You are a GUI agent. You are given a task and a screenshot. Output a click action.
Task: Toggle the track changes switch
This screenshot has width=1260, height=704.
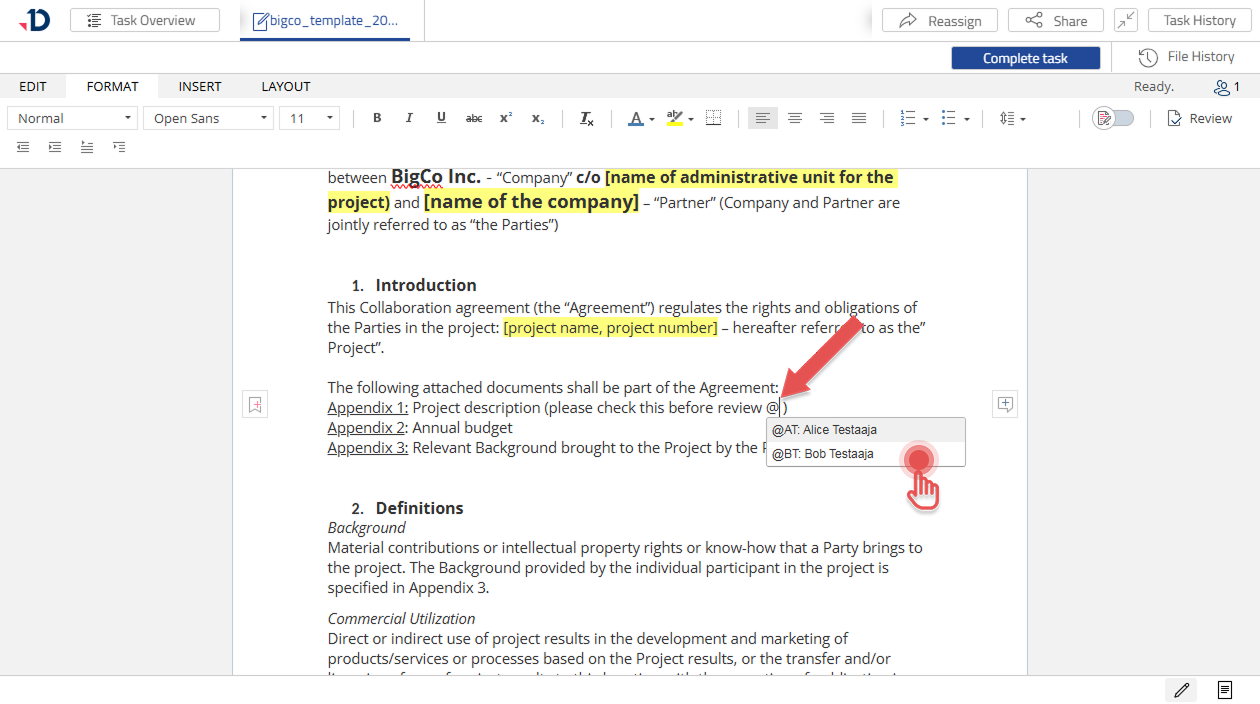coord(1114,118)
